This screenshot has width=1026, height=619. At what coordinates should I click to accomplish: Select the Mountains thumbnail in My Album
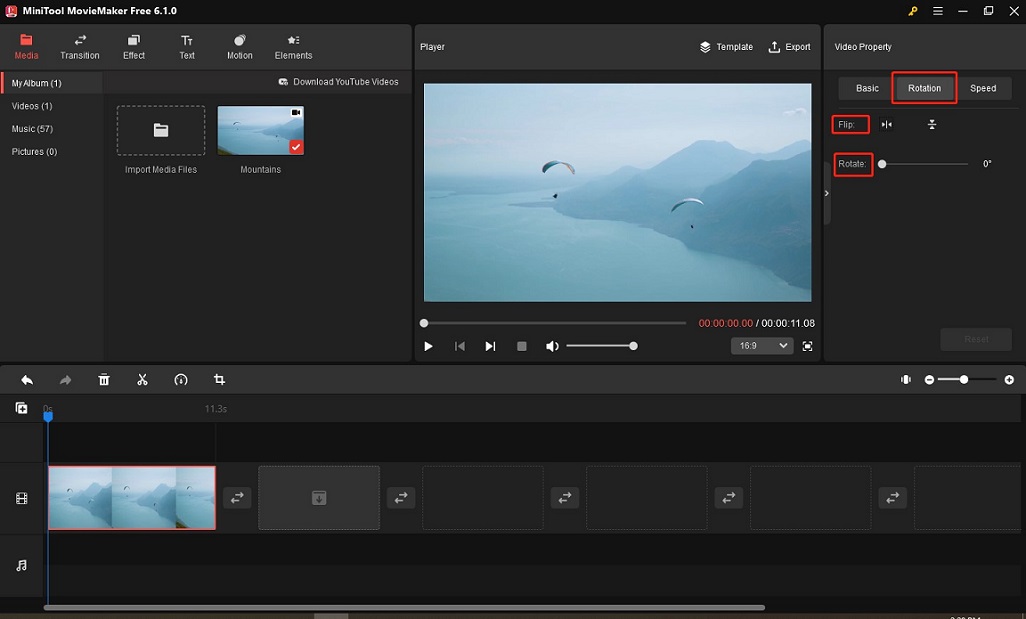(x=260, y=130)
